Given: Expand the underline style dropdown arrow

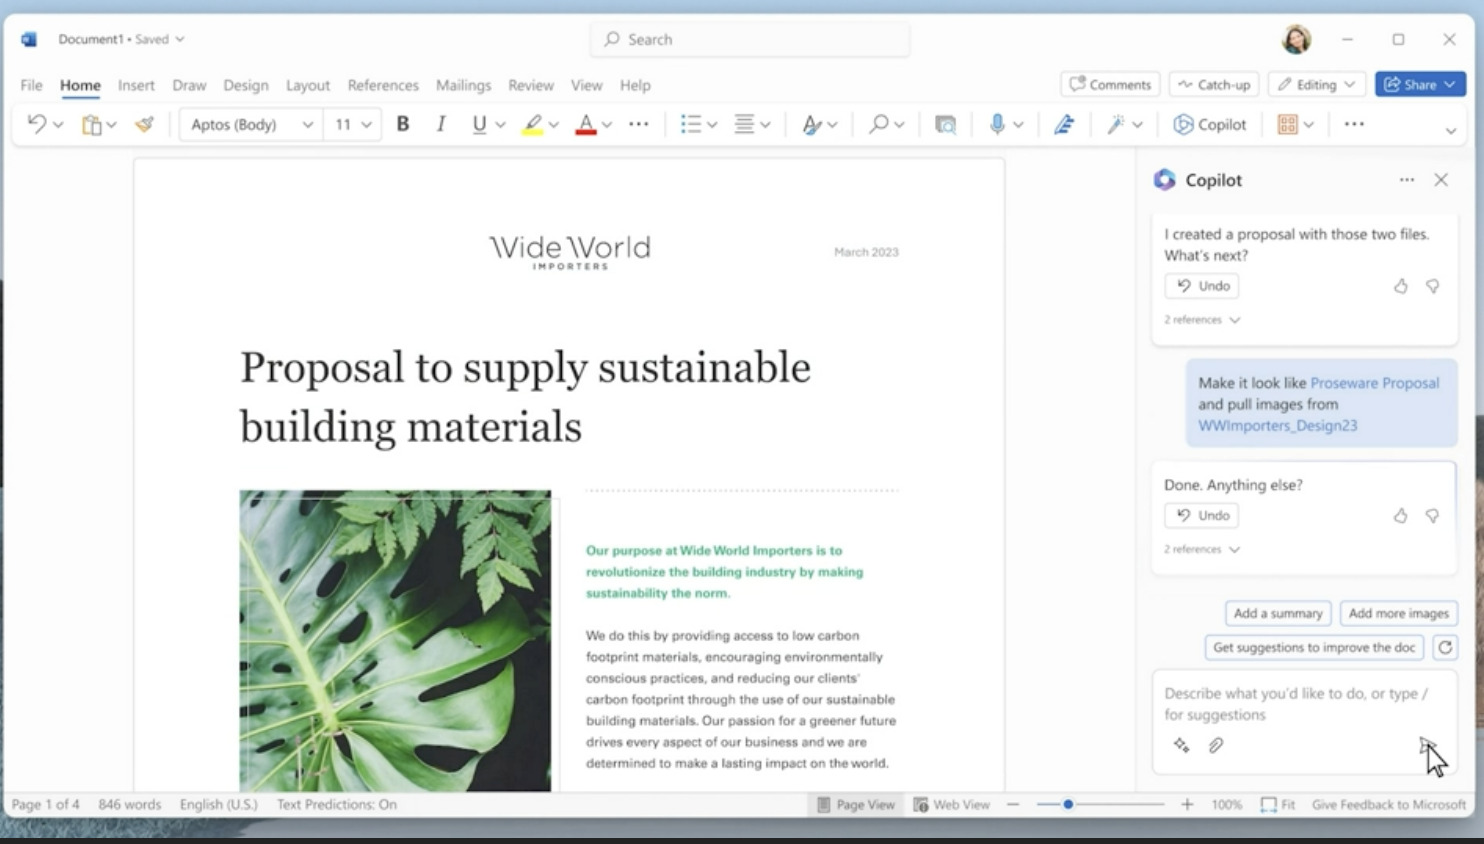Looking at the screenshot, I should pos(500,125).
